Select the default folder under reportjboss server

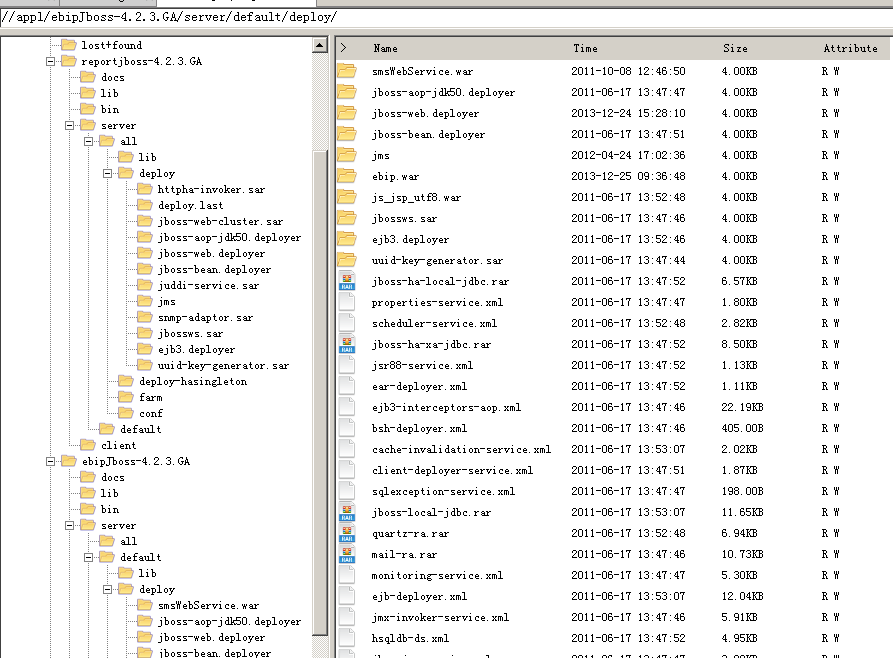141,429
